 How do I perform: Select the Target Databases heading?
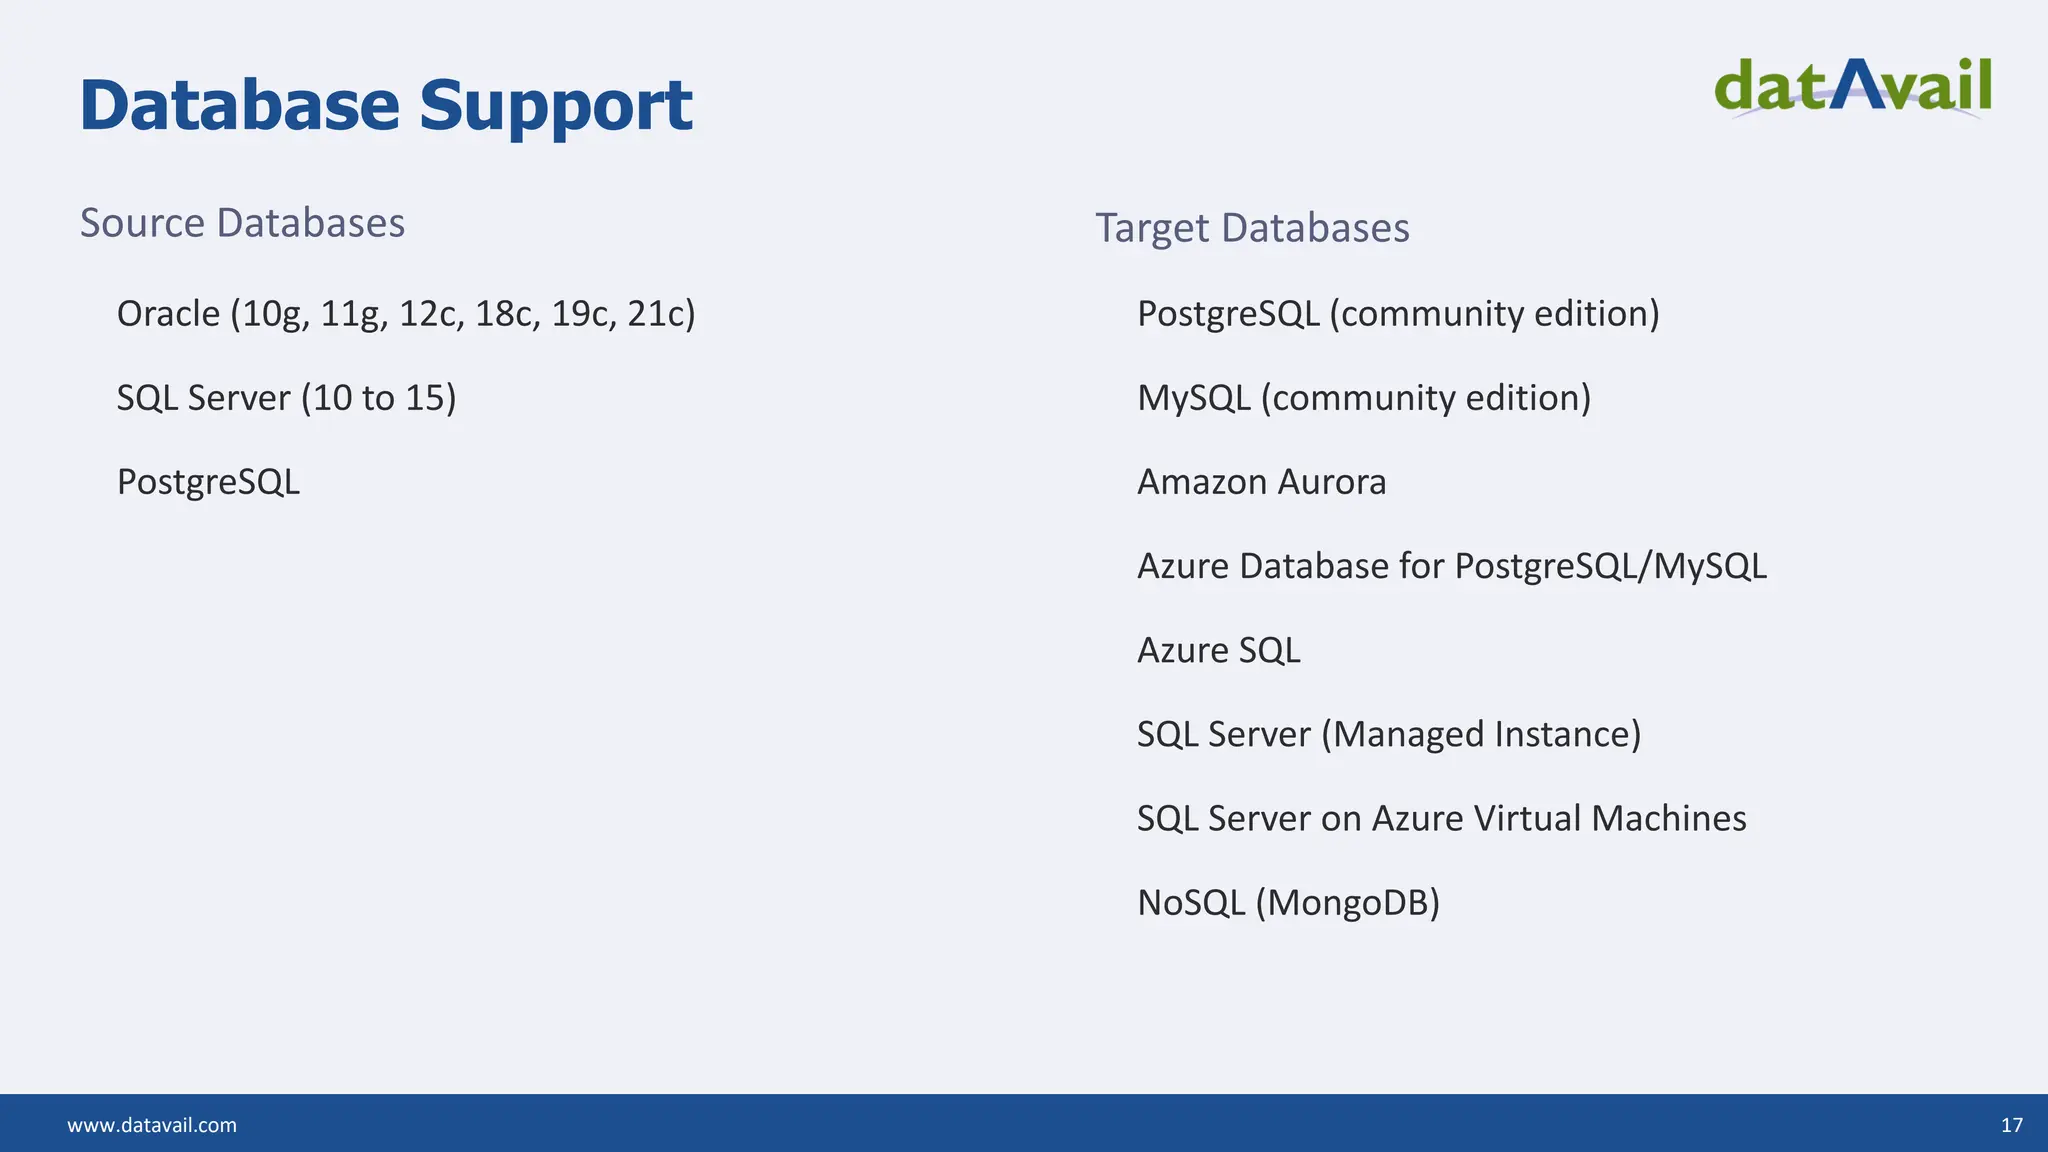[x=1252, y=228]
